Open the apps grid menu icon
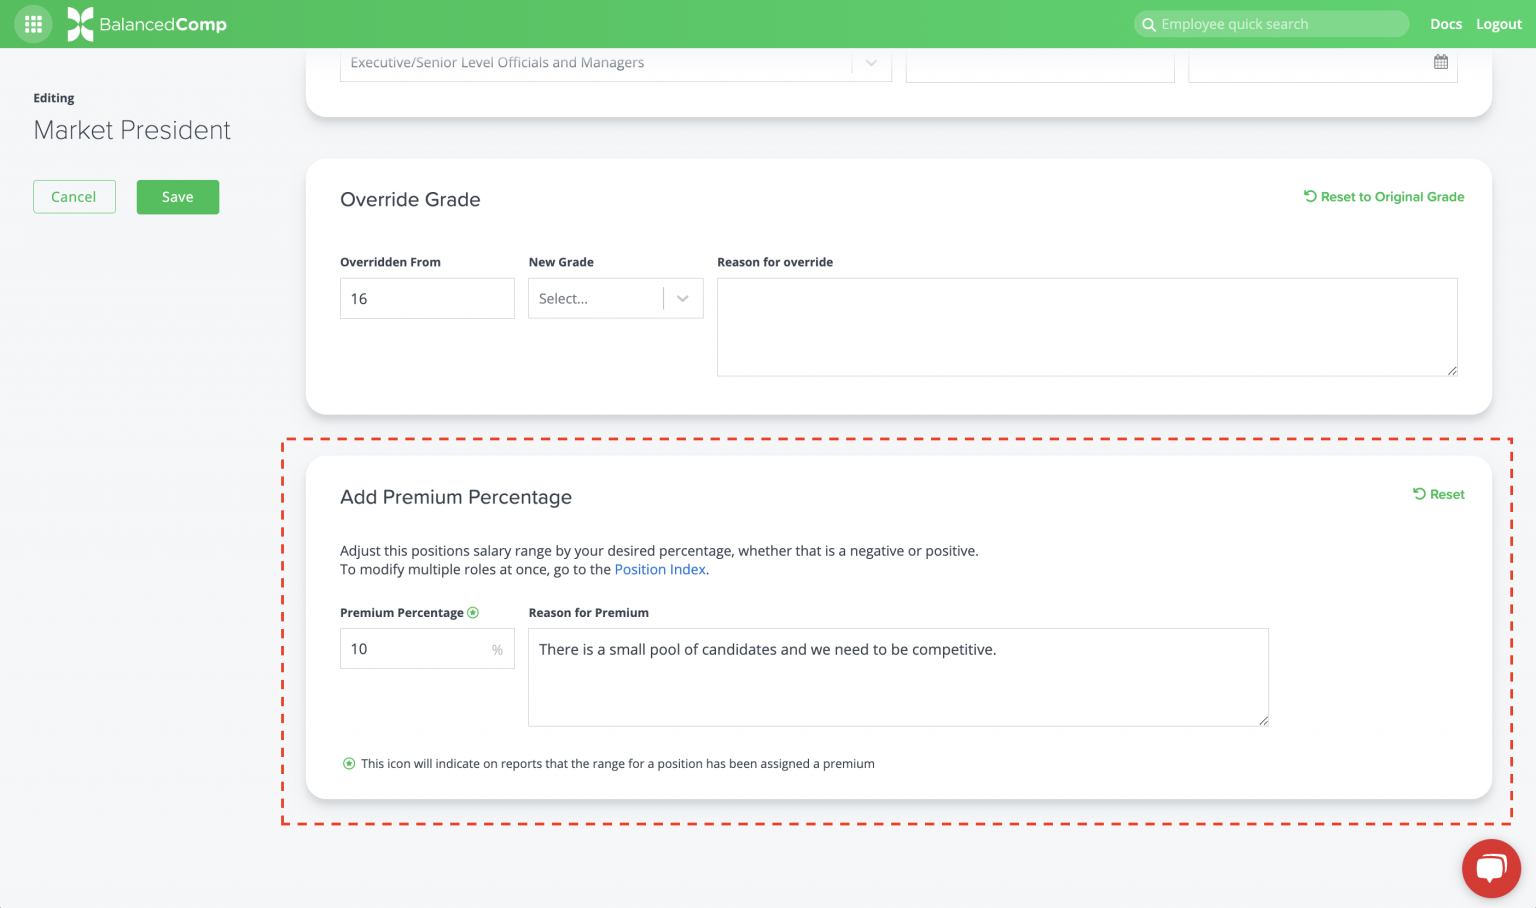Image resolution: width=1536 pixels, height=908 pixels. (x=33, y=24)
